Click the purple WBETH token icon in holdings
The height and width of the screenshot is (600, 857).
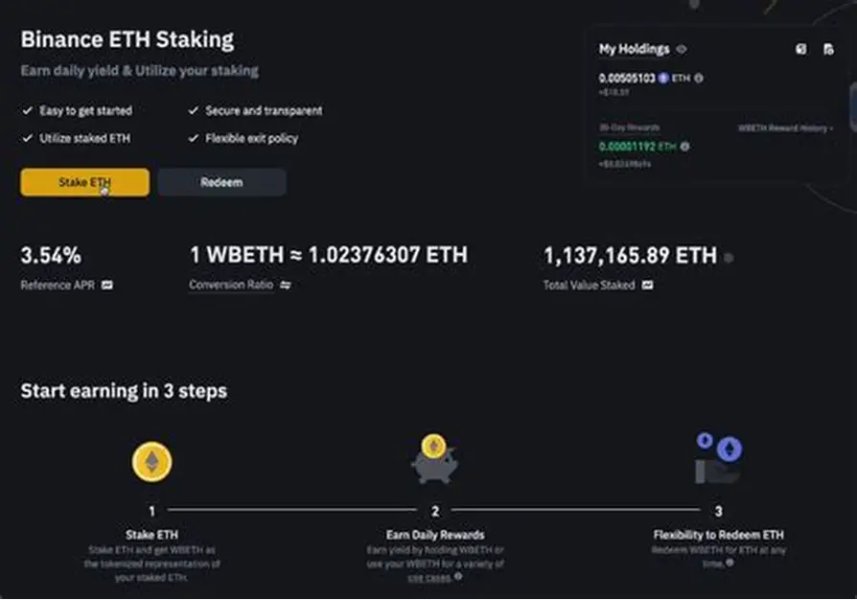click(x=663, y=78)
